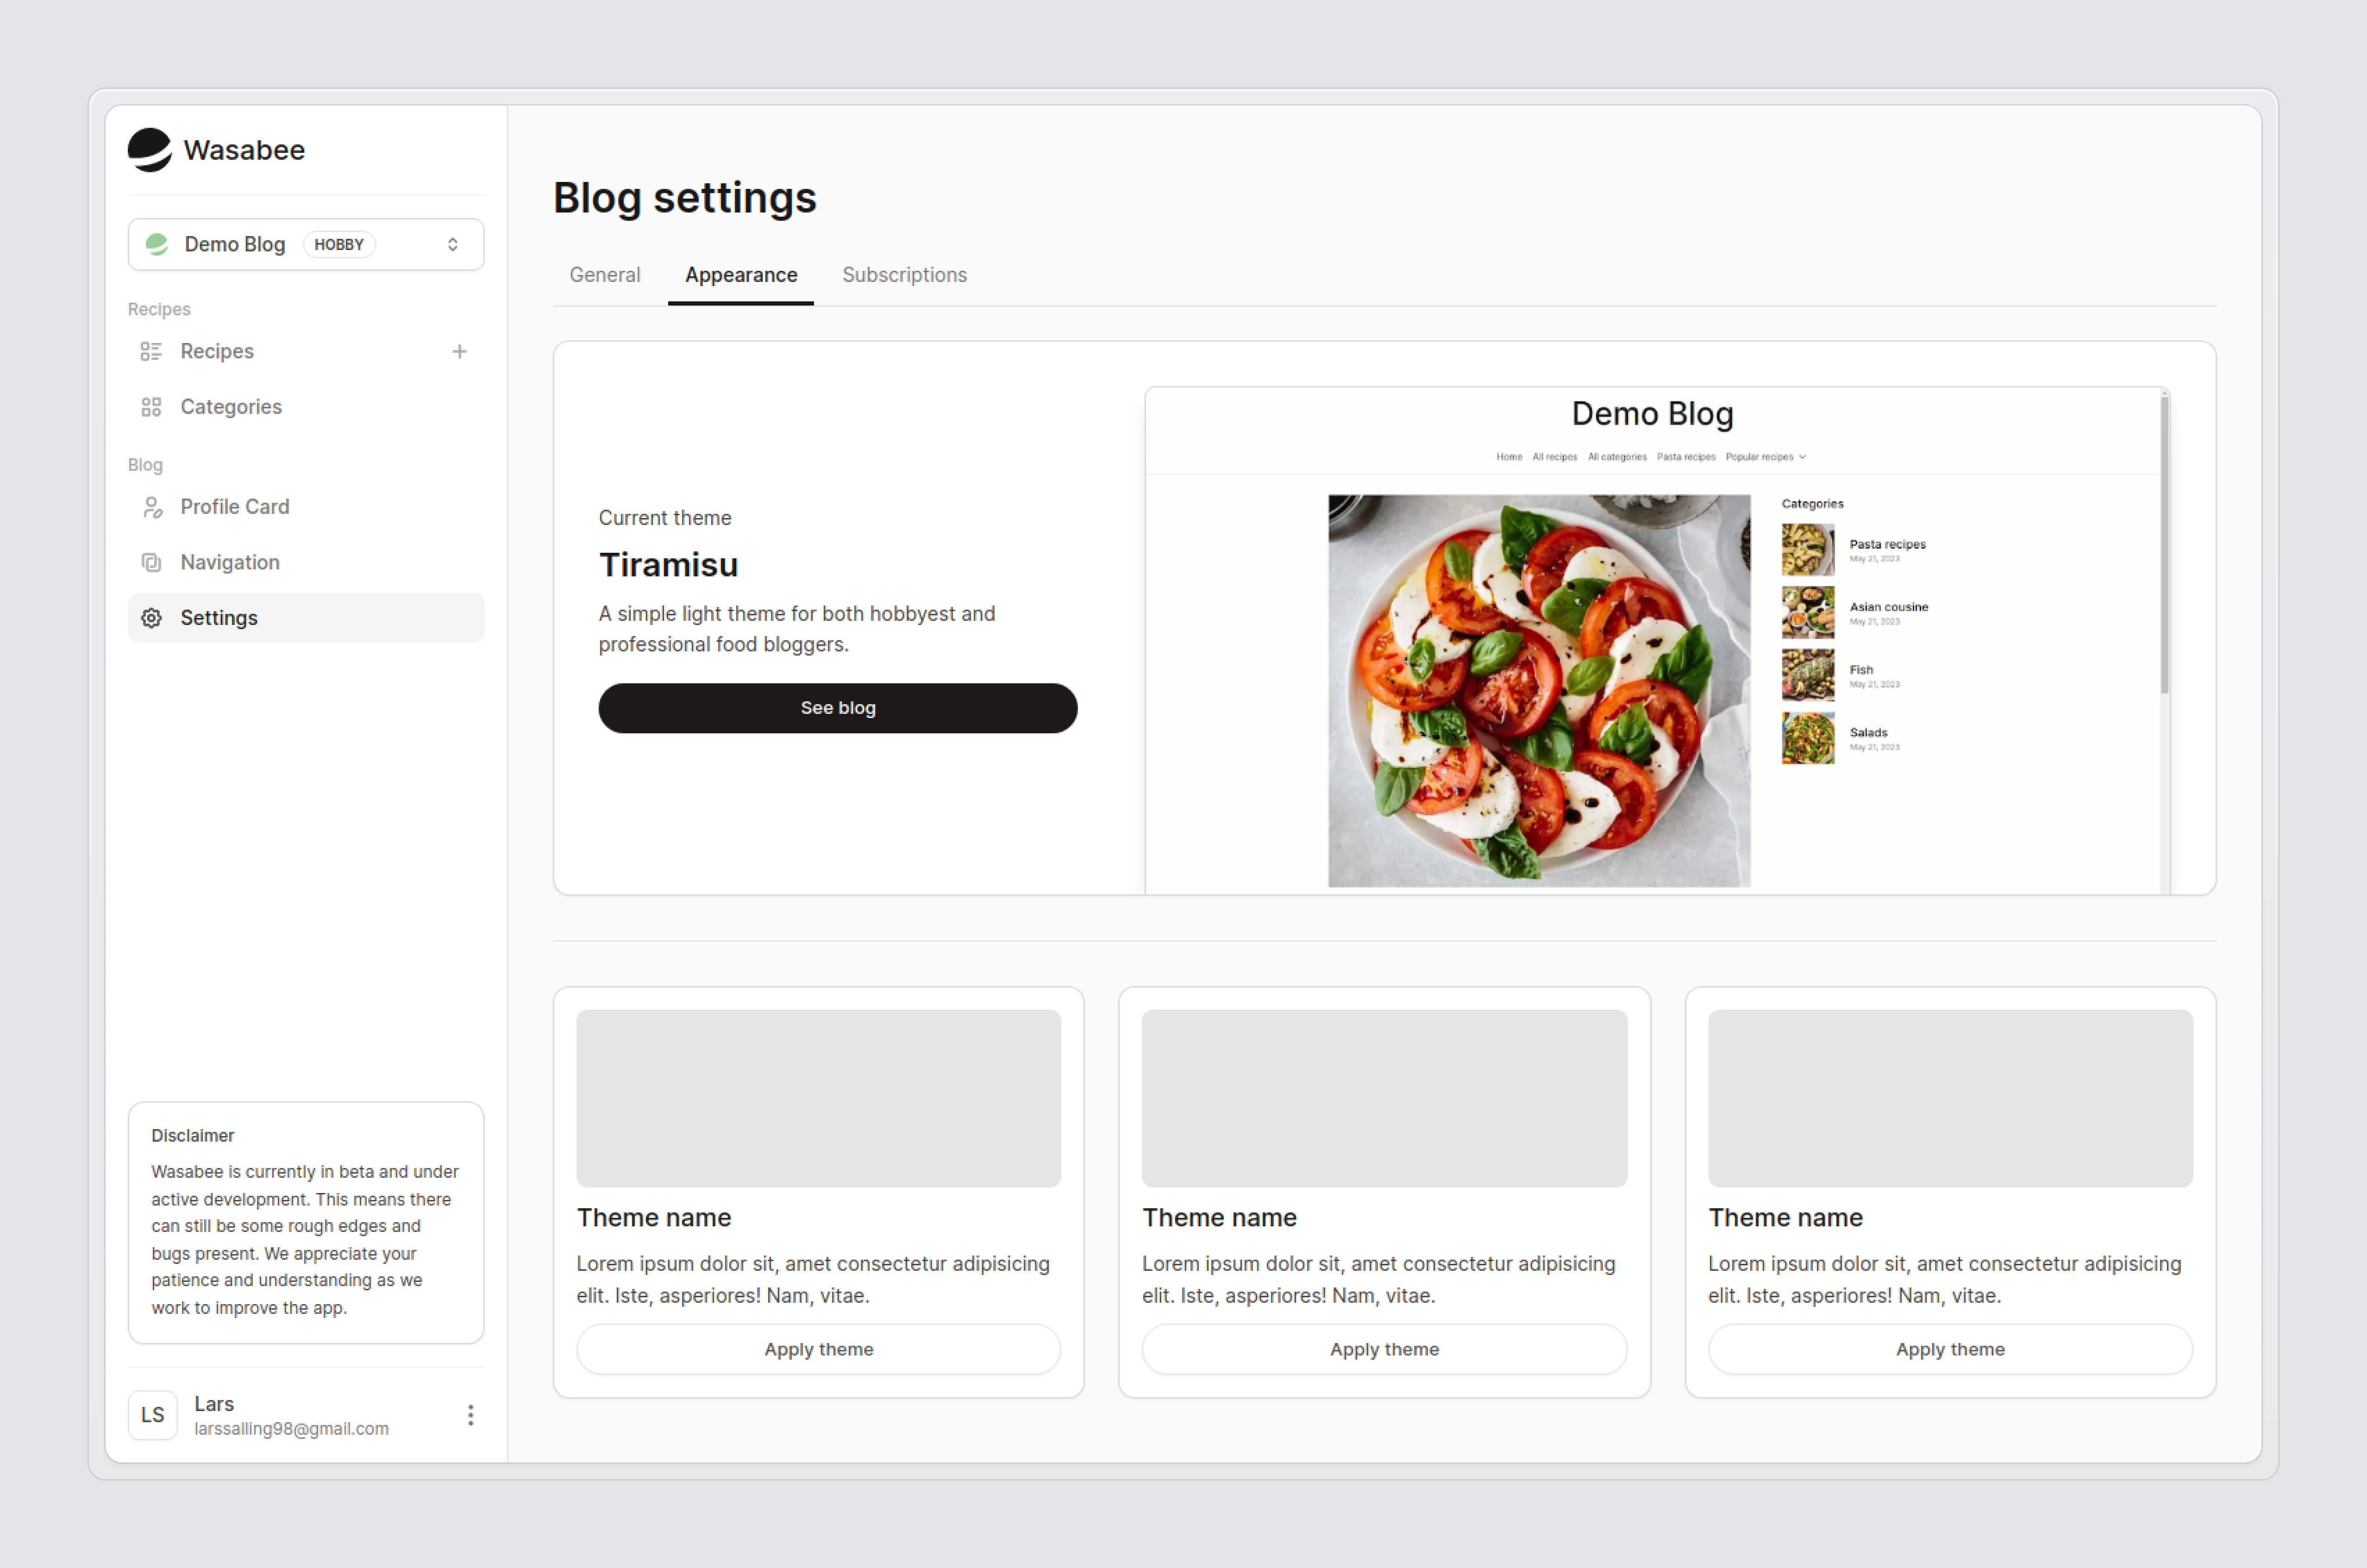The image size is (2367, 1568).
Task: Click the Wasabee logo icon
Action: [150, 149]
